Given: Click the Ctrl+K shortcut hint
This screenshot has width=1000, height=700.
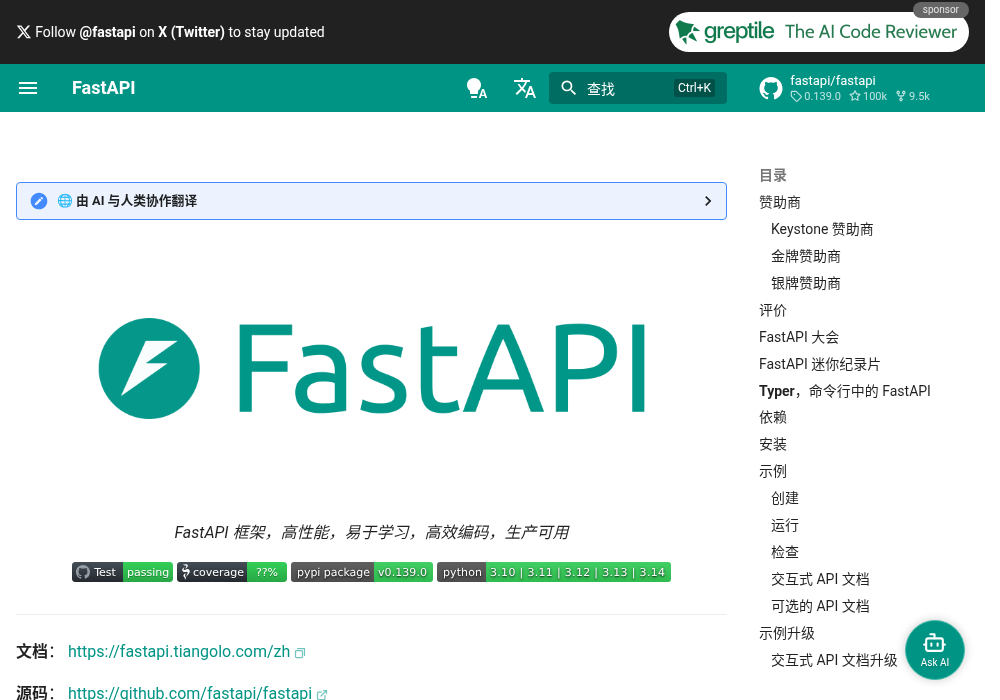Looking at the screenshot, I should (694, 88).
